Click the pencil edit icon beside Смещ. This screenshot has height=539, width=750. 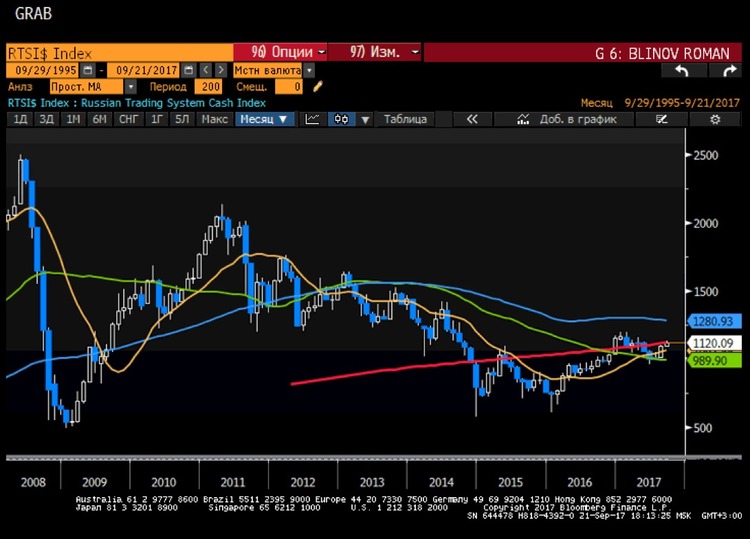318,87
